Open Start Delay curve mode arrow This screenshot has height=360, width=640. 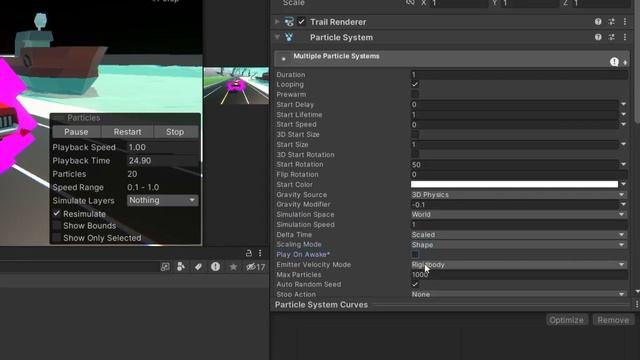click(623, 104)
